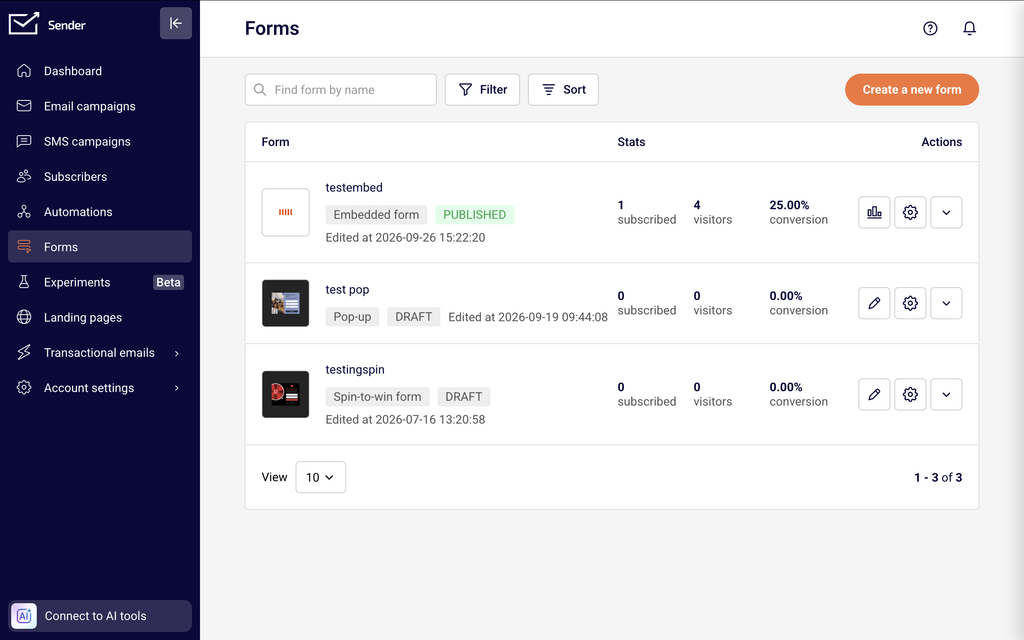Click the Account settings gear icon
Screen dimensions: 1024x640
pyautogui.click(x=24, y=388)
